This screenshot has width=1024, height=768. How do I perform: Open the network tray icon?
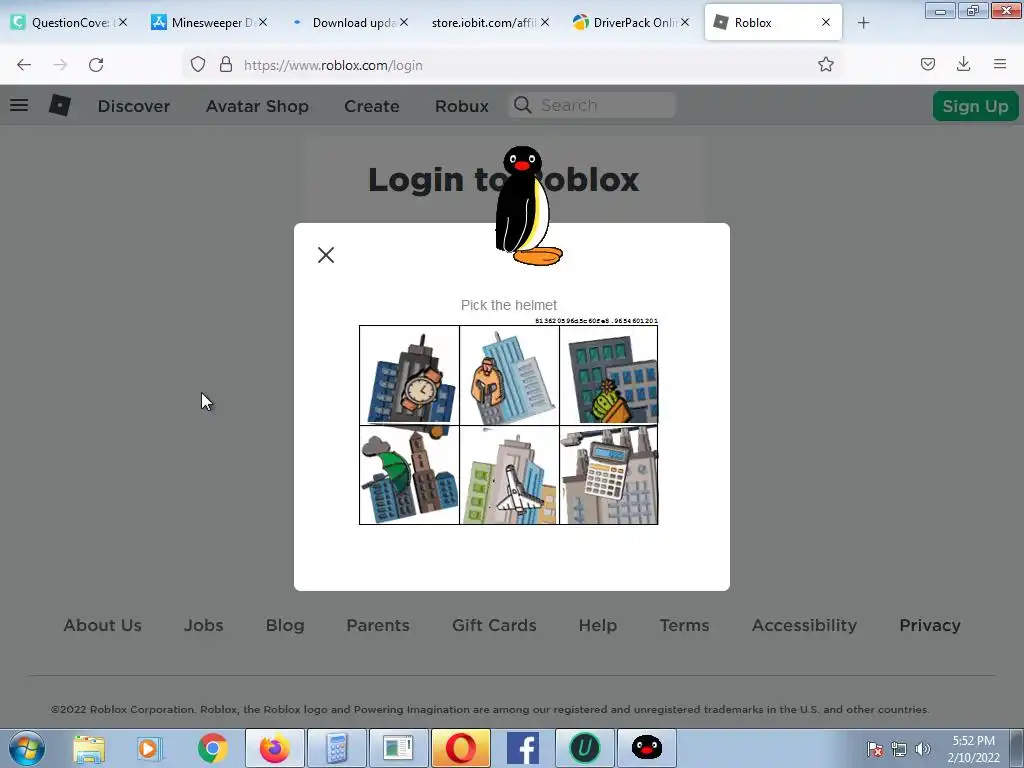click(x=899, y=749)
